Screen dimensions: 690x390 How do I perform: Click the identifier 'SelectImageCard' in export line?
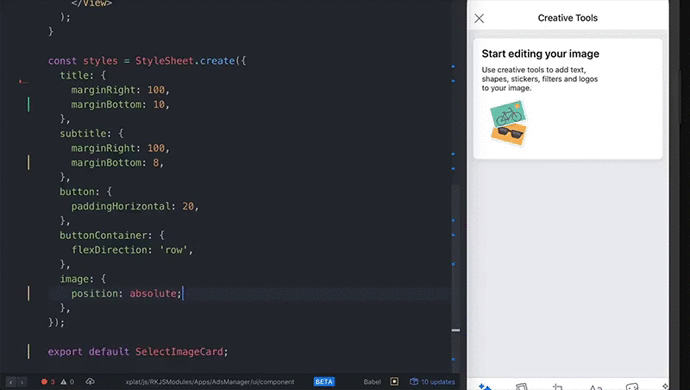tap(179, 351)
